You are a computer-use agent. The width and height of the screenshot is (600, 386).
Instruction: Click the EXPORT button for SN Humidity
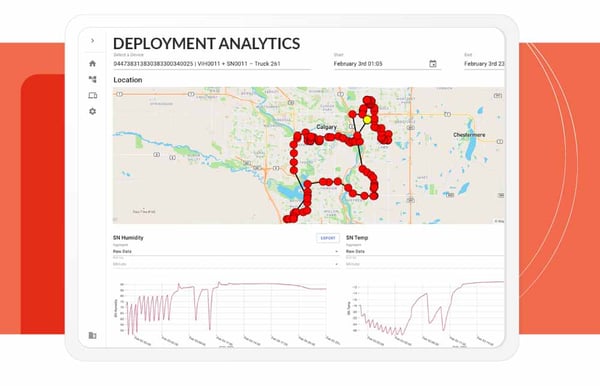click(x=328, y=238)
